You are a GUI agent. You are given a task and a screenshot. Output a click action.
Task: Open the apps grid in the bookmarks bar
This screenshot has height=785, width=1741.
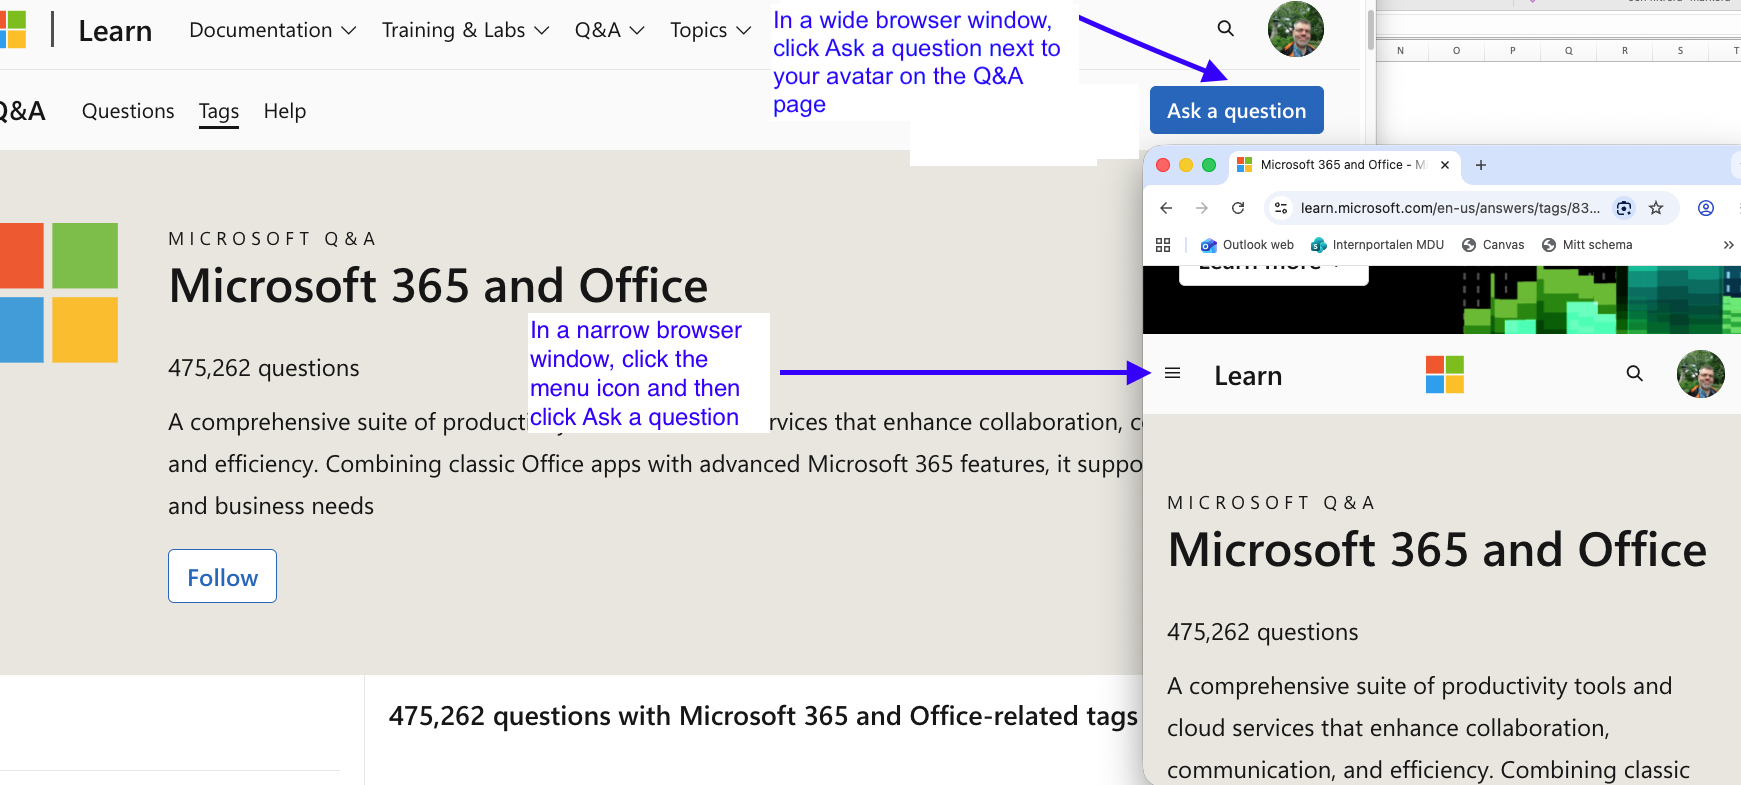[1163, 245]
